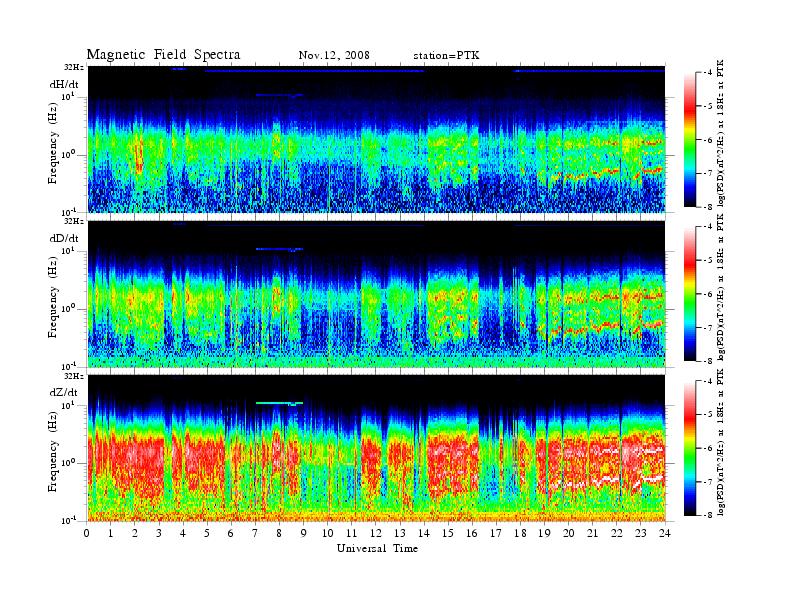Image resolution: width=792 pixels, height=612 pixels.
Task: Click the "station=PTK" label
Action: pos(447,56)
